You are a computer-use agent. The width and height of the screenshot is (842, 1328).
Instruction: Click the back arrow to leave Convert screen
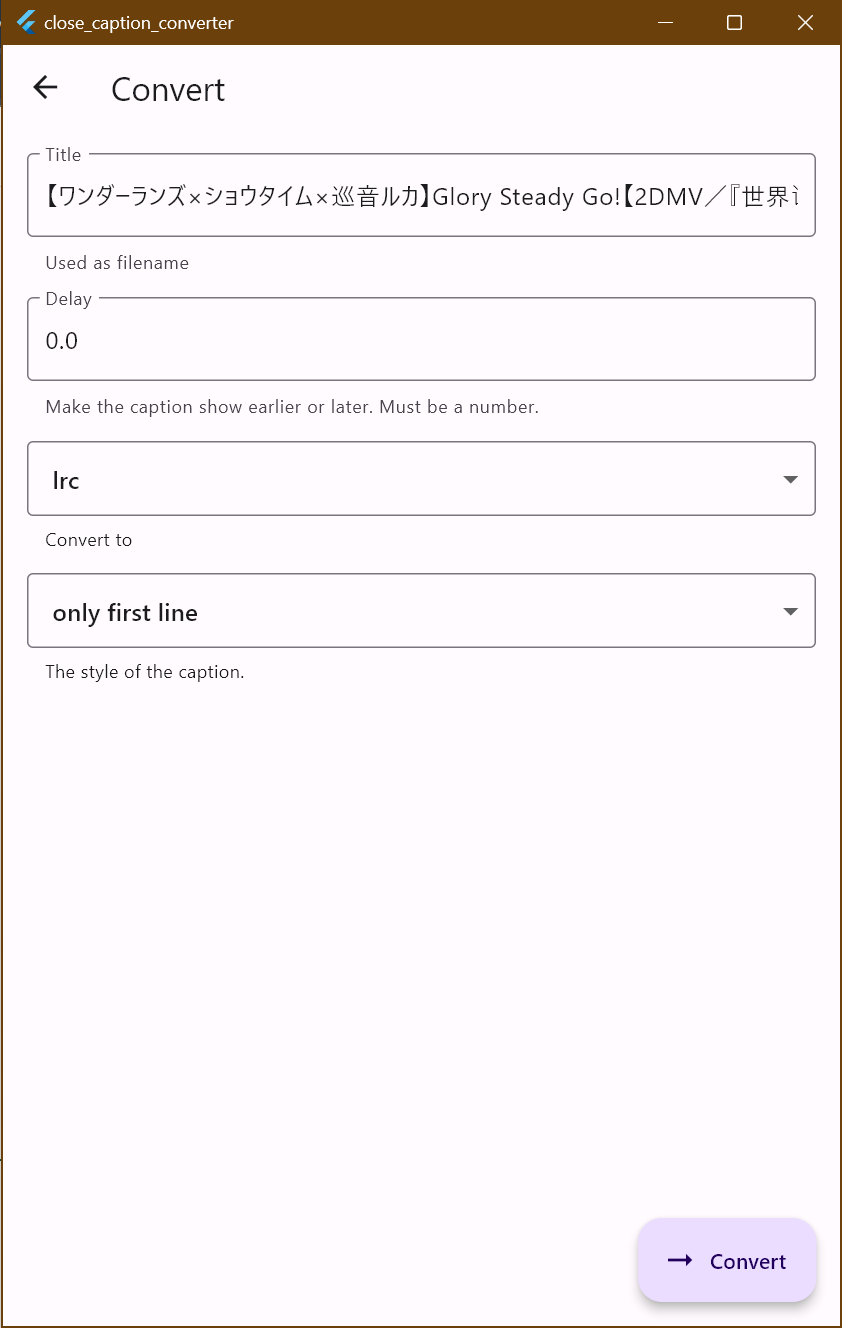click(45, 88)
